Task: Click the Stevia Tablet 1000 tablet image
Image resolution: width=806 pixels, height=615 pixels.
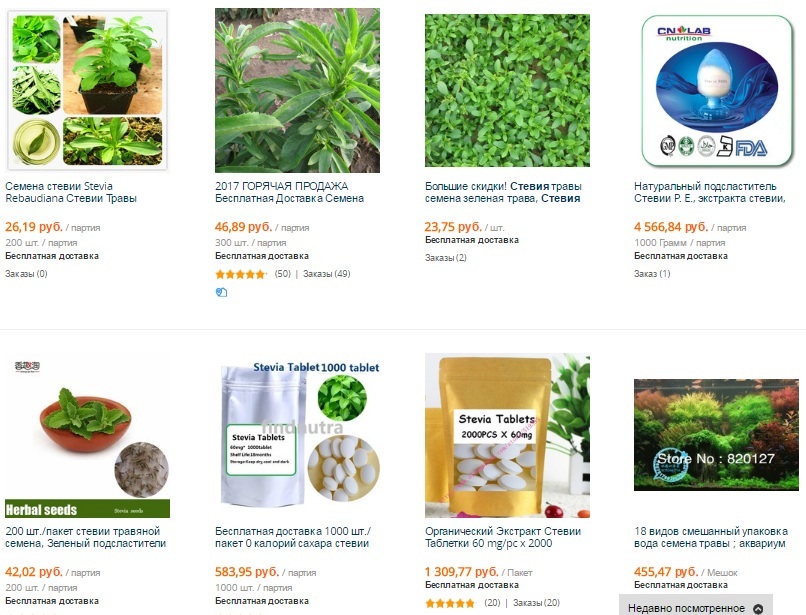Action: [297, 435]
